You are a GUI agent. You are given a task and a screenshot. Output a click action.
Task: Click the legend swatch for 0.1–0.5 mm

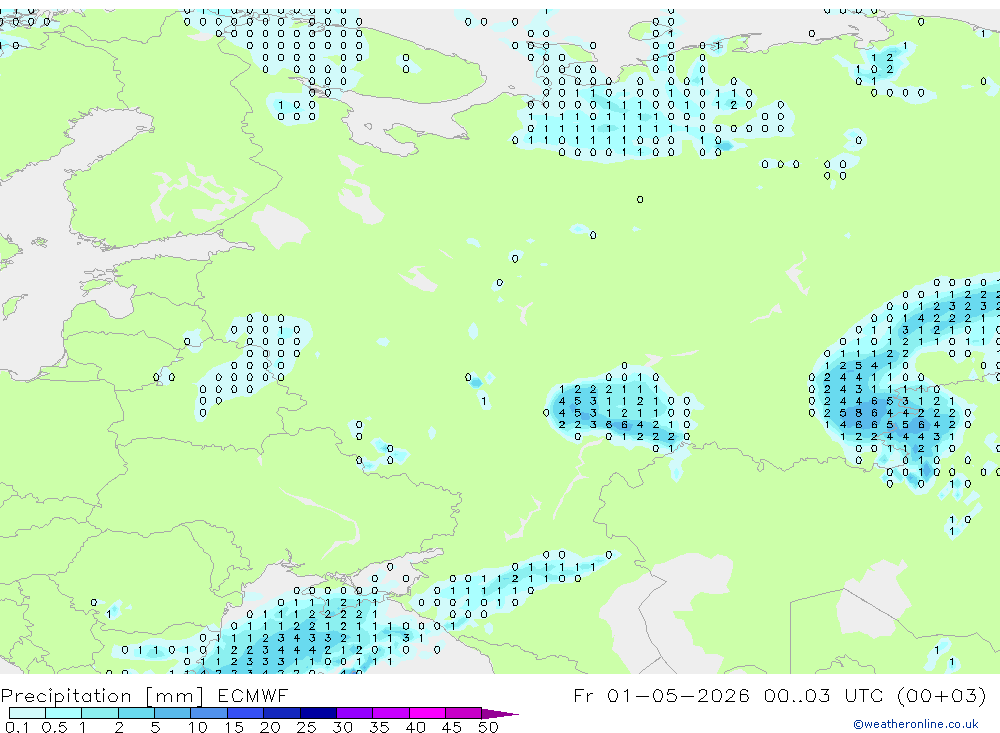(x=27, y=713)
